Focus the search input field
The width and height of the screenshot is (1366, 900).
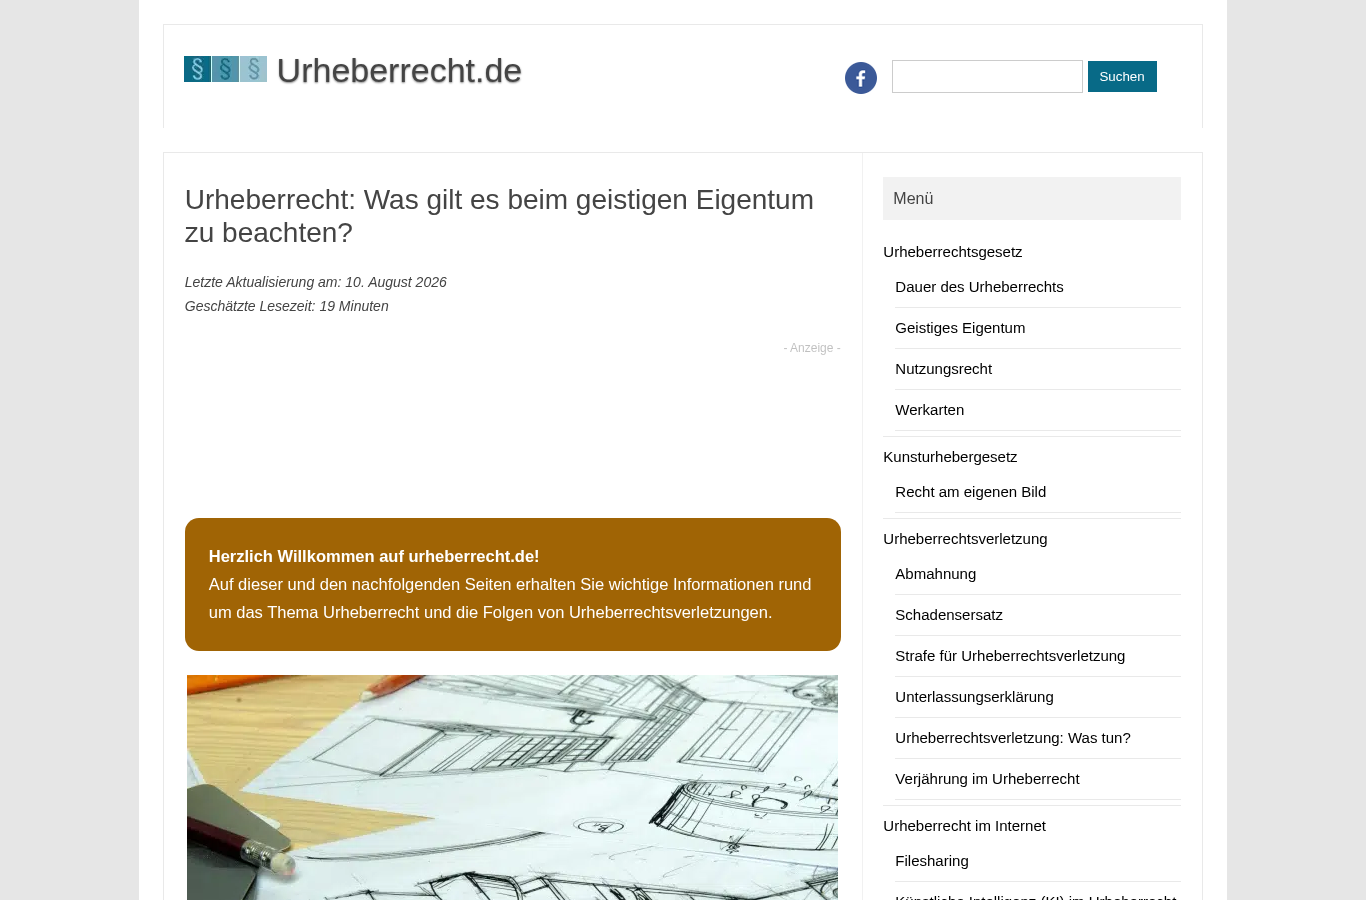[987, 76]
